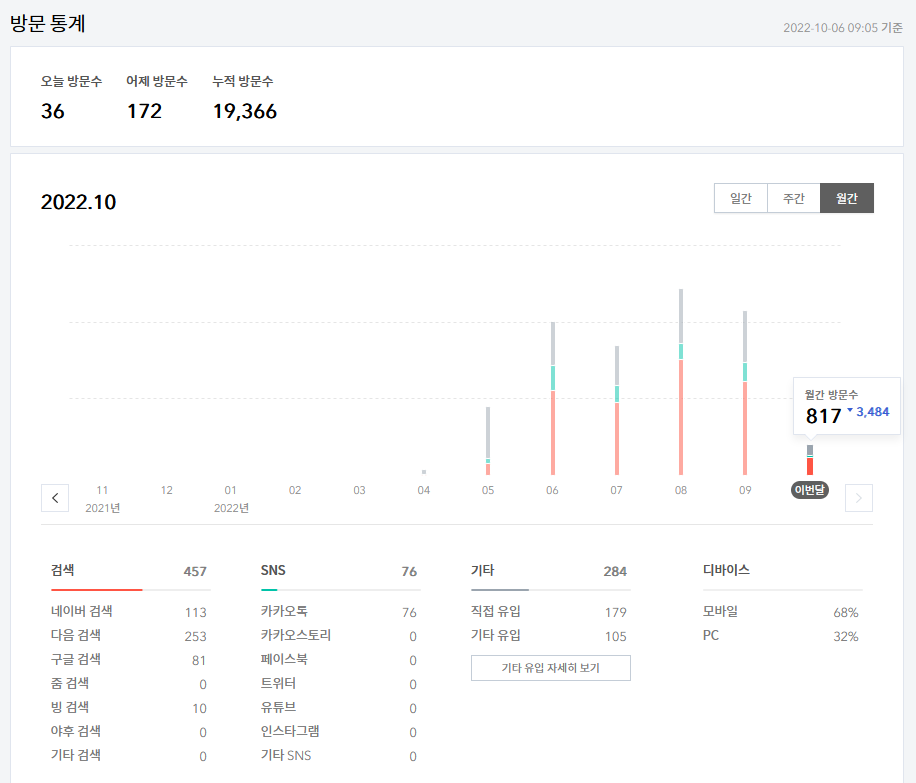The image size is (916, 783).
Task: Go to next months with right arrow
Action: tap(859, 498)
